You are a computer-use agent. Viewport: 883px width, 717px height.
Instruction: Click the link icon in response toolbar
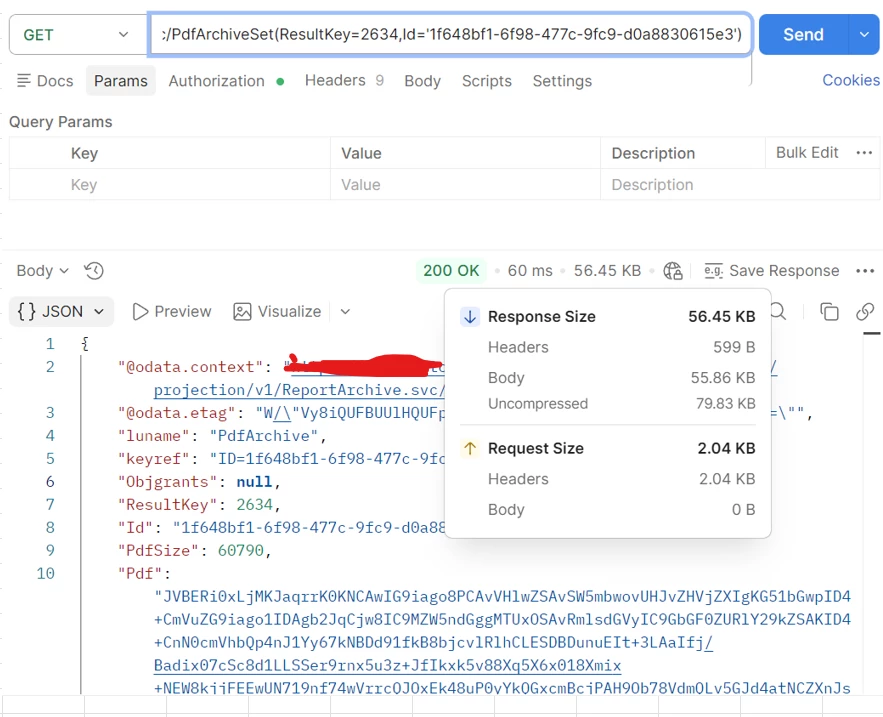coord(865,312)
